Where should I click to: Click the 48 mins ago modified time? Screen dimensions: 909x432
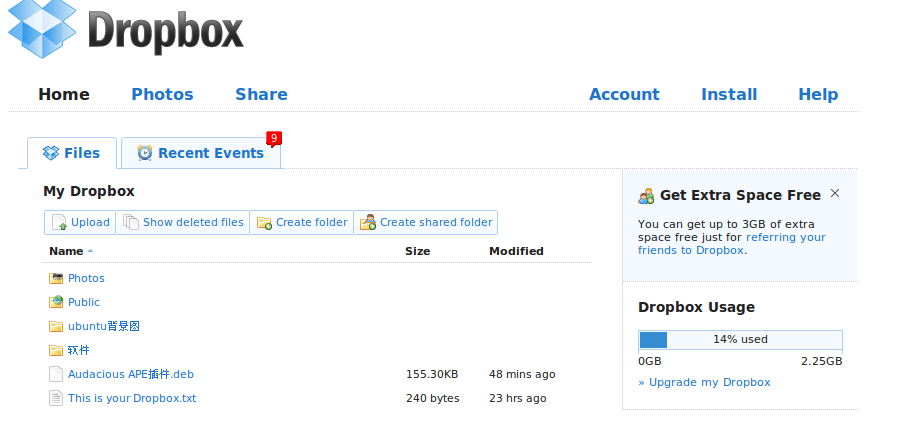pos(522,374)
